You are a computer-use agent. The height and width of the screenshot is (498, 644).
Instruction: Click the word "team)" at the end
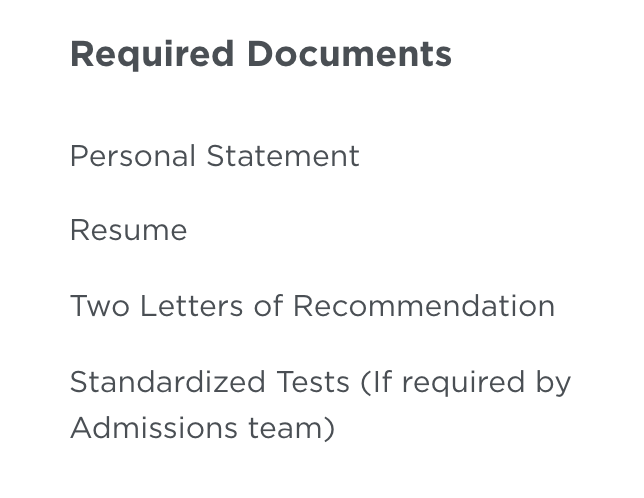(292, 428)
